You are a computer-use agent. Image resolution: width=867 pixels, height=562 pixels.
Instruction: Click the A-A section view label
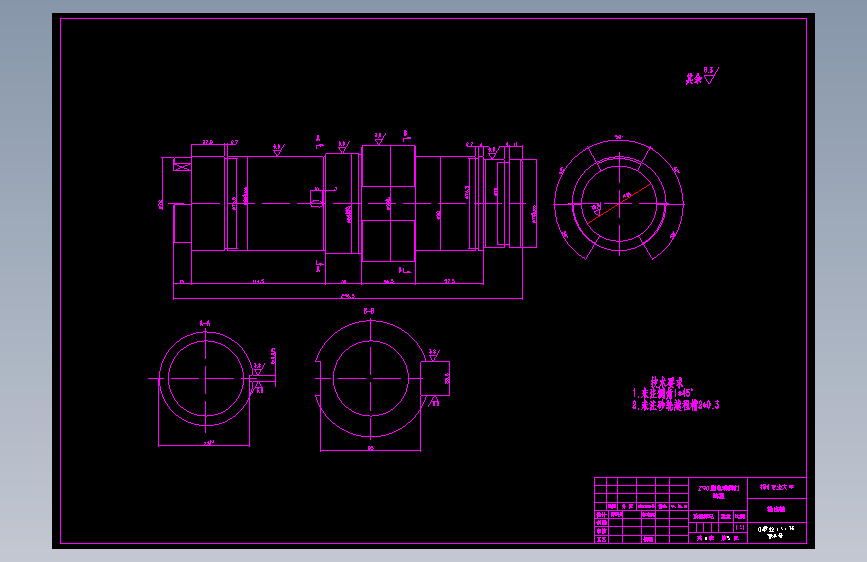coord(205,324)
